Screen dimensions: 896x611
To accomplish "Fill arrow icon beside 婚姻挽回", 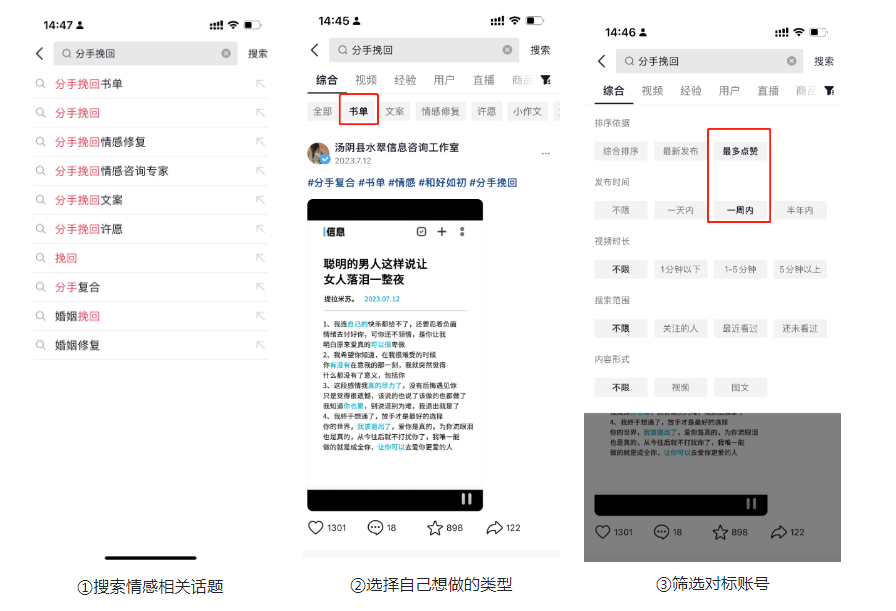I will point(260,316).
